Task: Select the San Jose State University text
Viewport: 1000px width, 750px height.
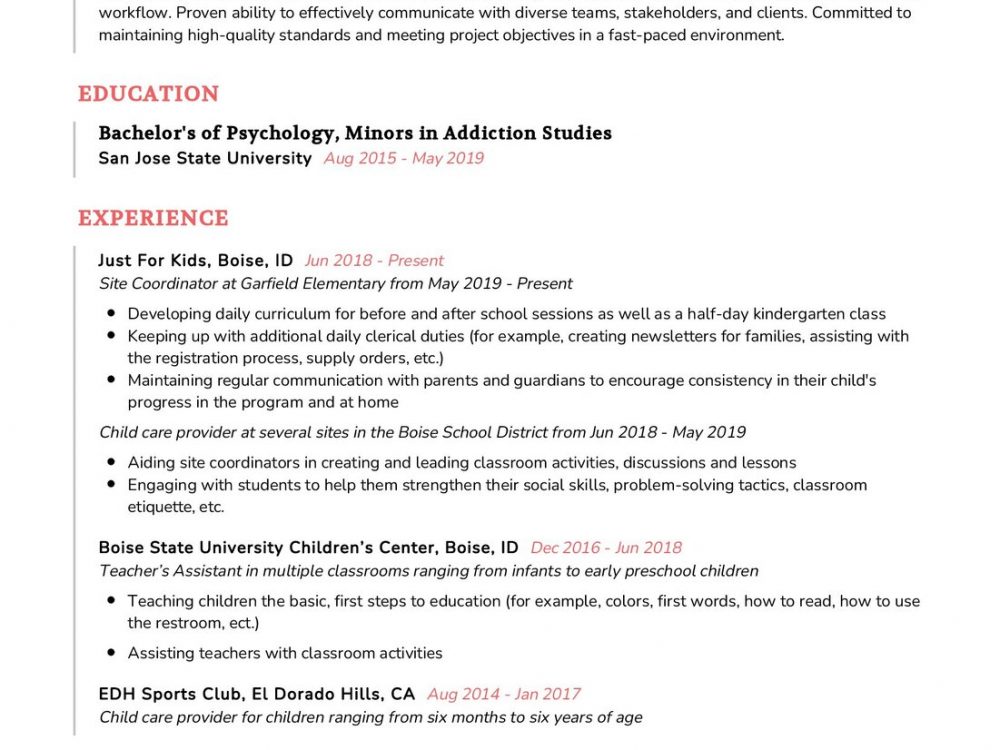Action: click(205, 158)
